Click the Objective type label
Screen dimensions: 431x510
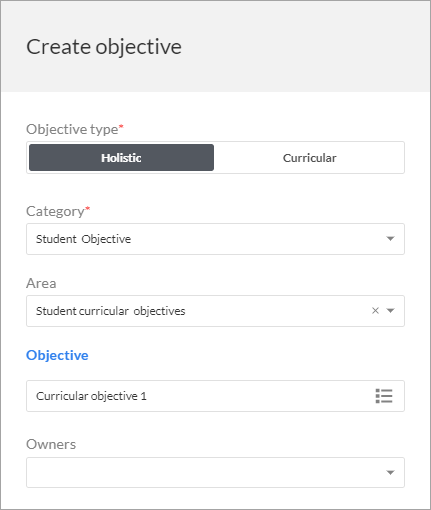pos(72,129)
